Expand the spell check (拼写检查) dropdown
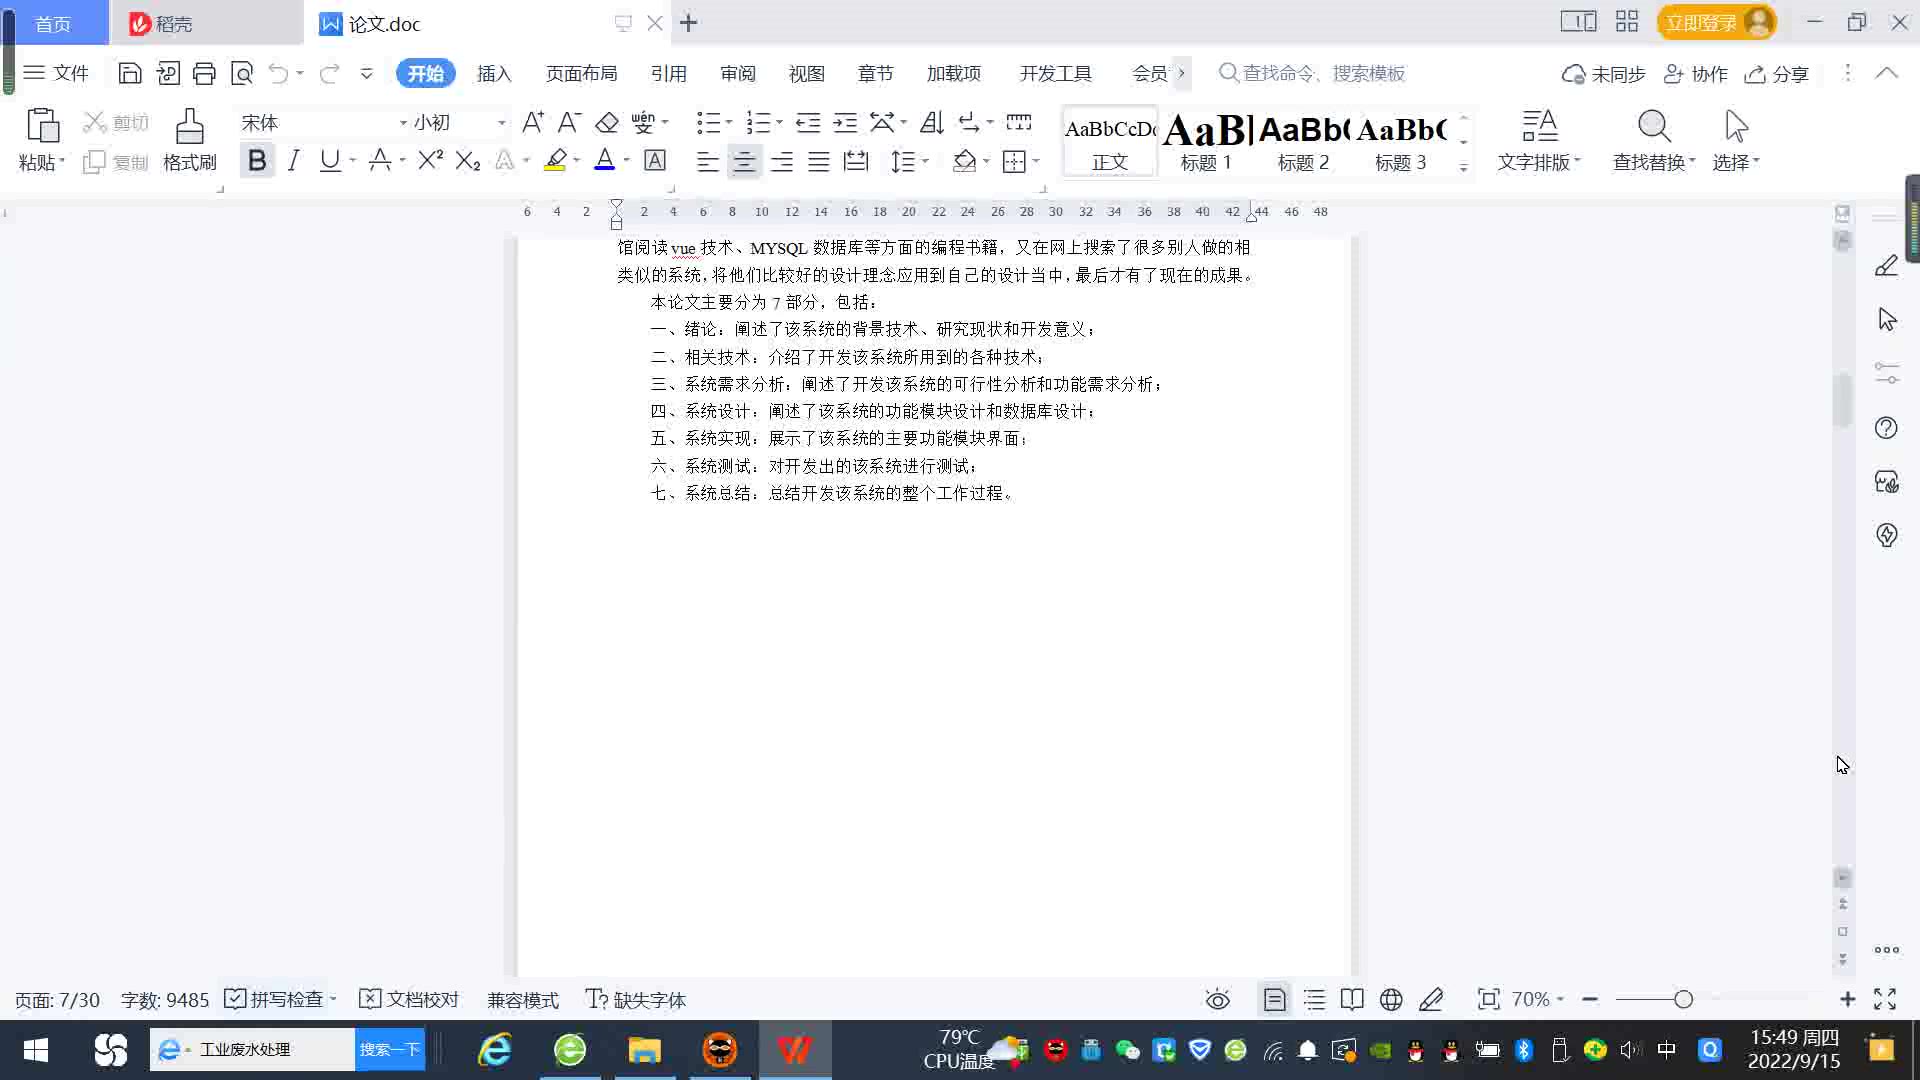1920x1080 pixels. point(333,999)
